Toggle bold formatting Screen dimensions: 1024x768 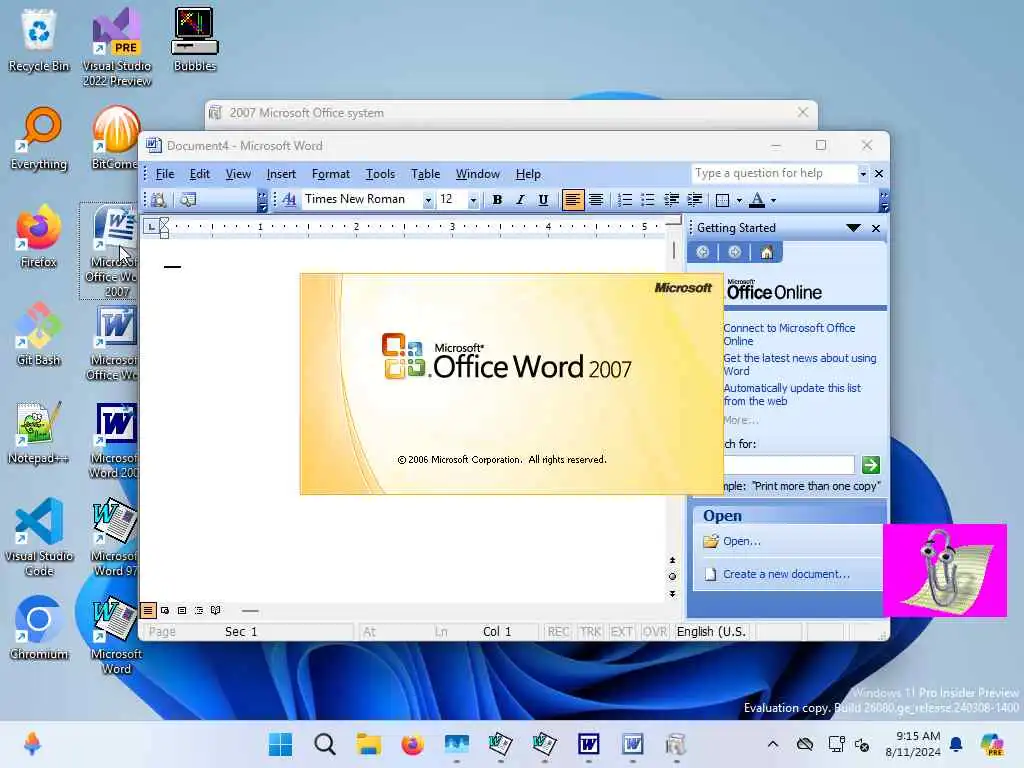pos(497,200)
